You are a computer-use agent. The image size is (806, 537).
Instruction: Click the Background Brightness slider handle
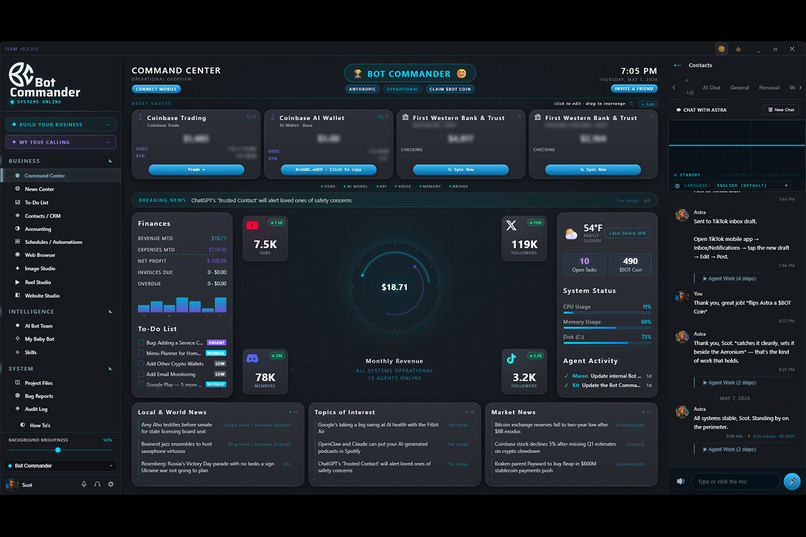[x=58, y=450]
